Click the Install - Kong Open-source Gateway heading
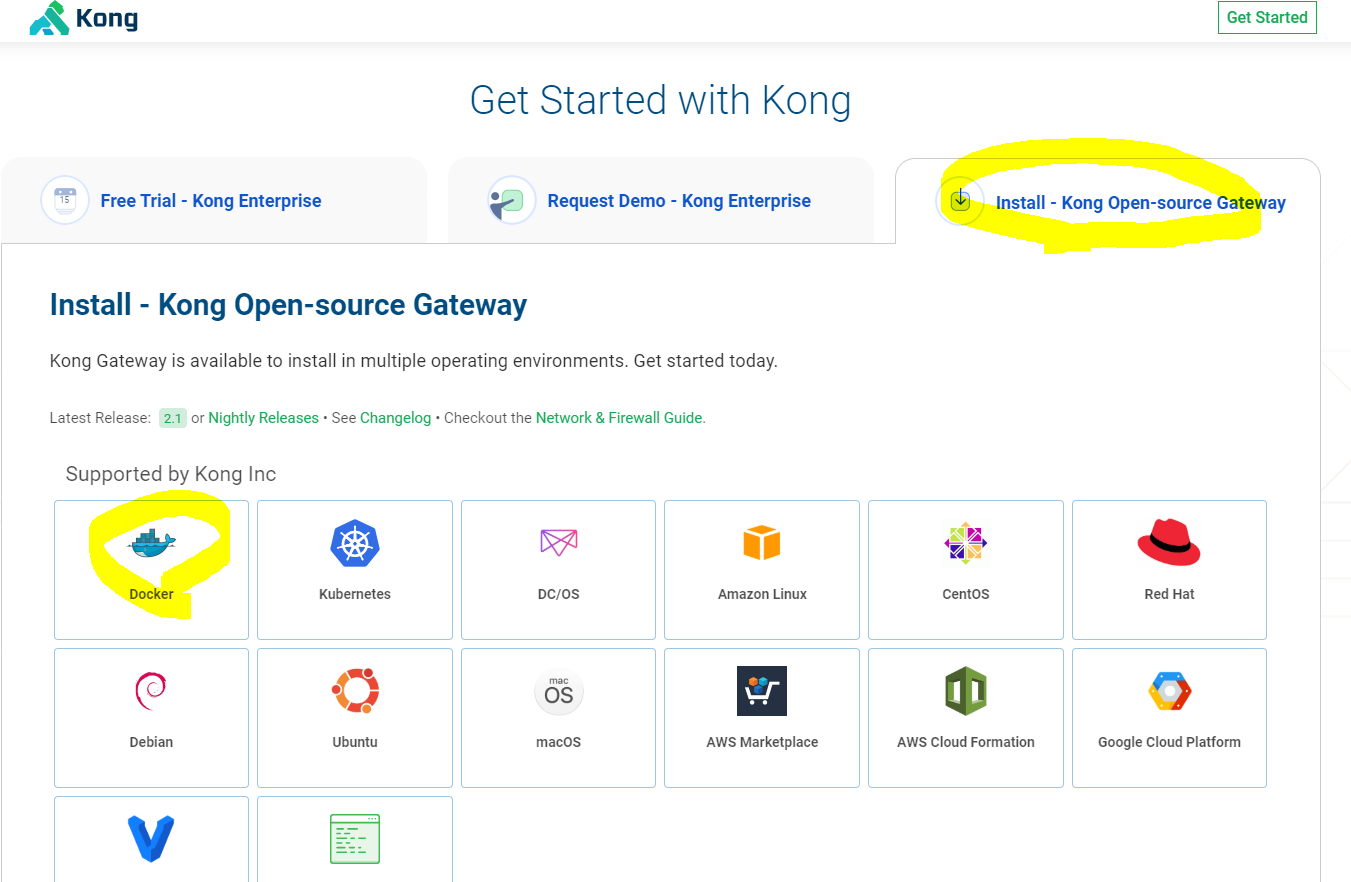 click(288, 305)
